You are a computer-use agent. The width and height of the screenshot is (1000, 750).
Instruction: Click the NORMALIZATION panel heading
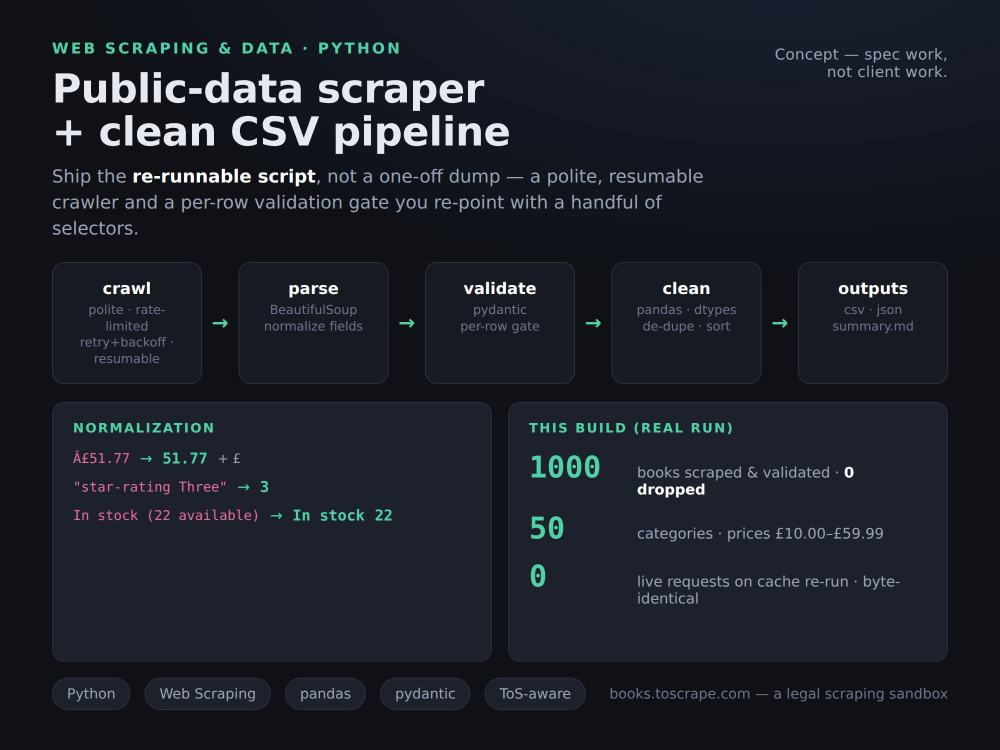143,428
